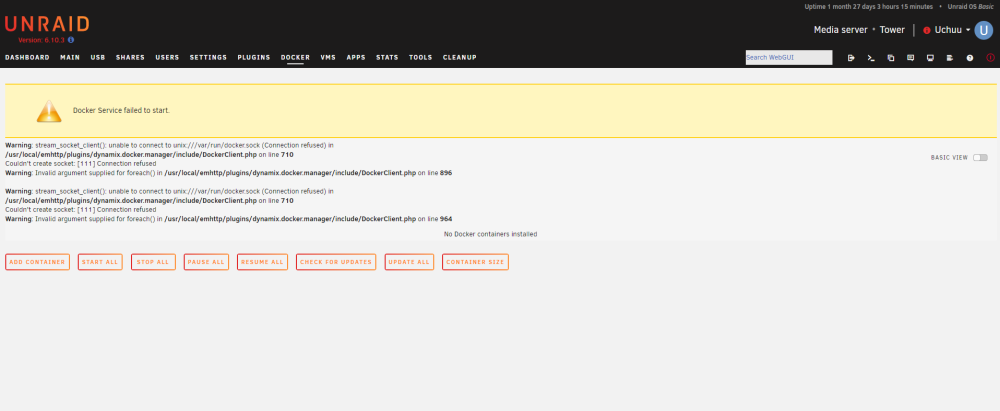Click the 'Docker Service failed to start.' message
Image resolution: width=1000 pixels, height=411 pixels.
pyautogui.click(x=121, y=110)
